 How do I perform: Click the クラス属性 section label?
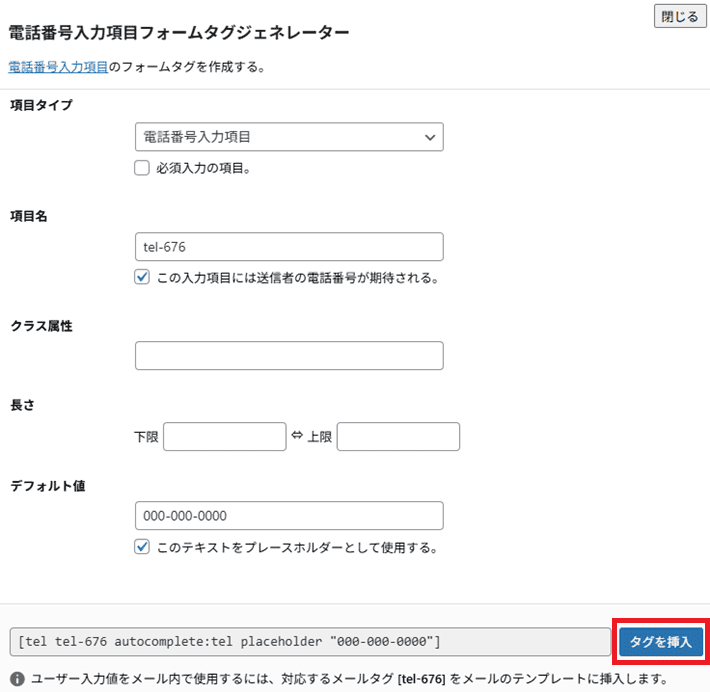pyautogui.click(x=41, y=326)
